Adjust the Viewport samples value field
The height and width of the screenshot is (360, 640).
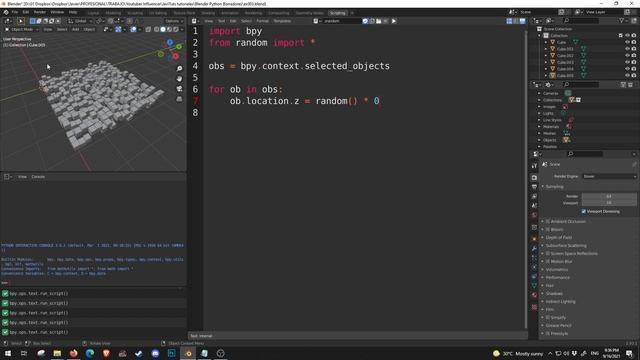[609, 203]
